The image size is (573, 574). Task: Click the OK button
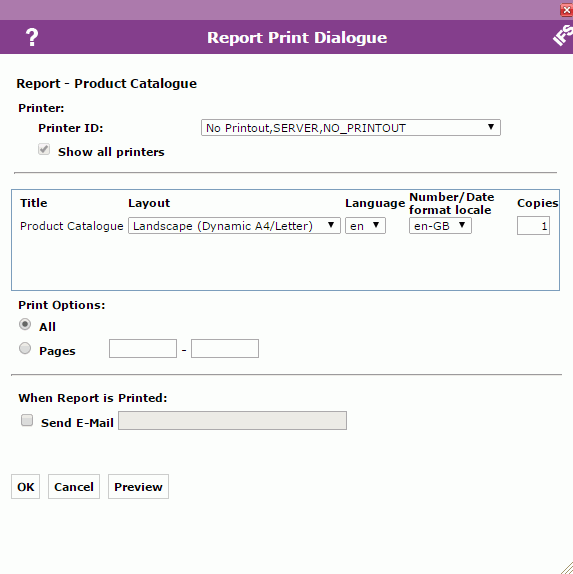26,487
